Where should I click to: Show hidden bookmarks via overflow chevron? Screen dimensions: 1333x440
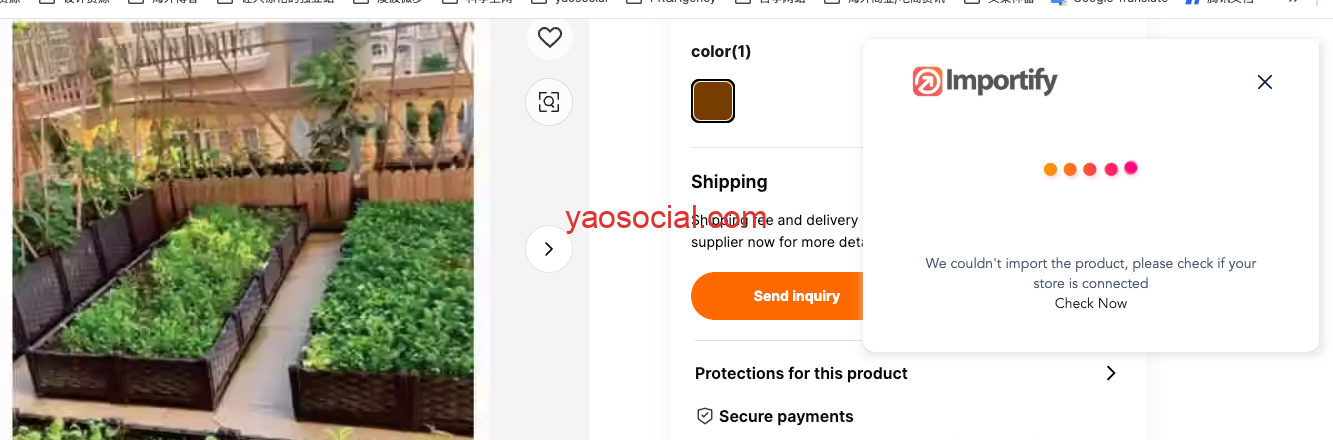[x=1294, y=3]
